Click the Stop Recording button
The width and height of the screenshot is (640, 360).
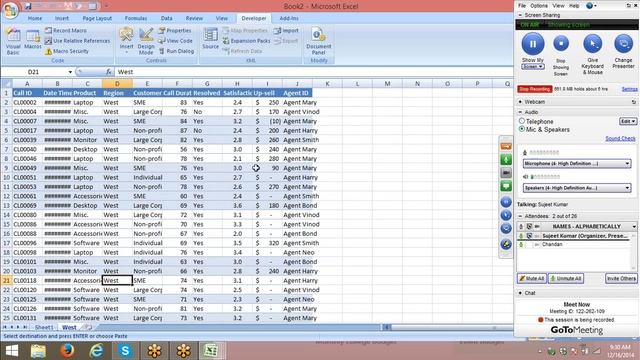[535, 89]
